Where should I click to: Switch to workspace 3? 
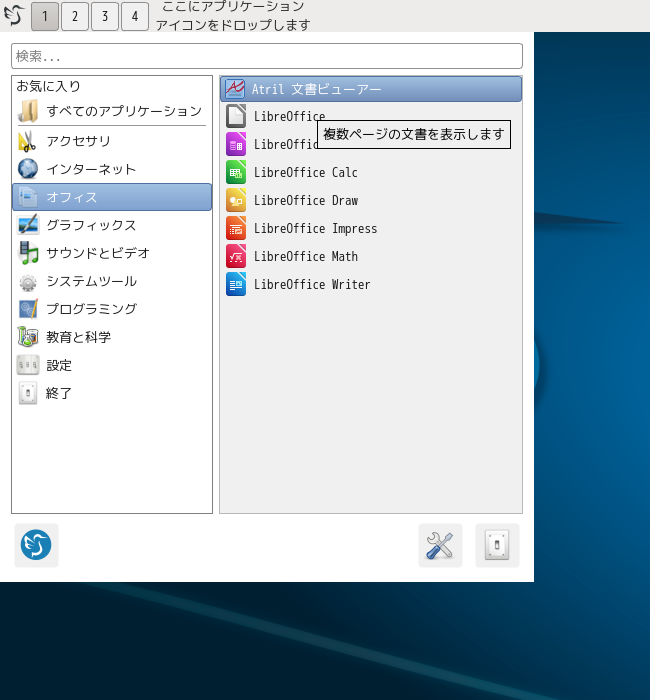[105, 17]
